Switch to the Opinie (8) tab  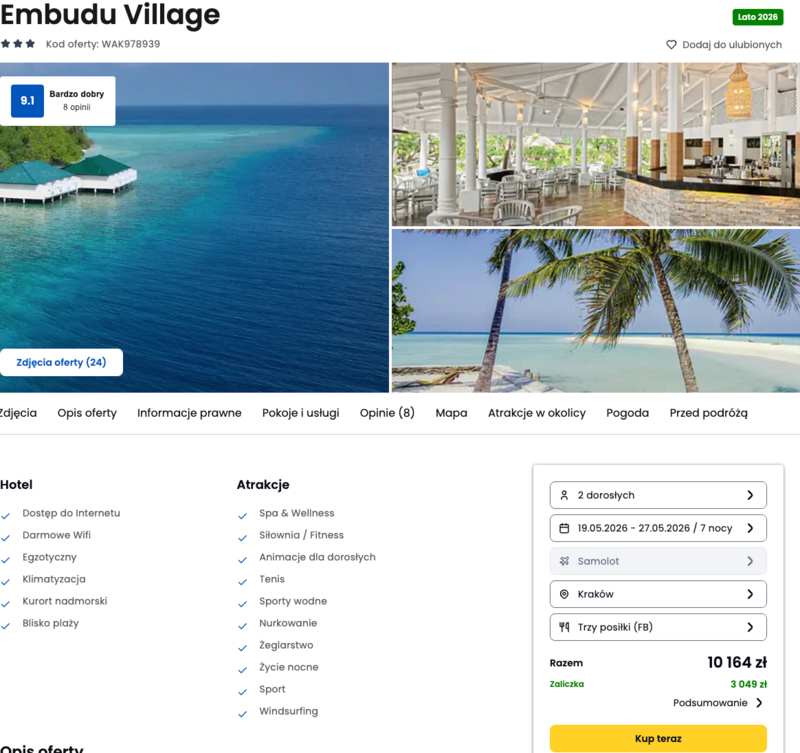click(x=387, y=413)
